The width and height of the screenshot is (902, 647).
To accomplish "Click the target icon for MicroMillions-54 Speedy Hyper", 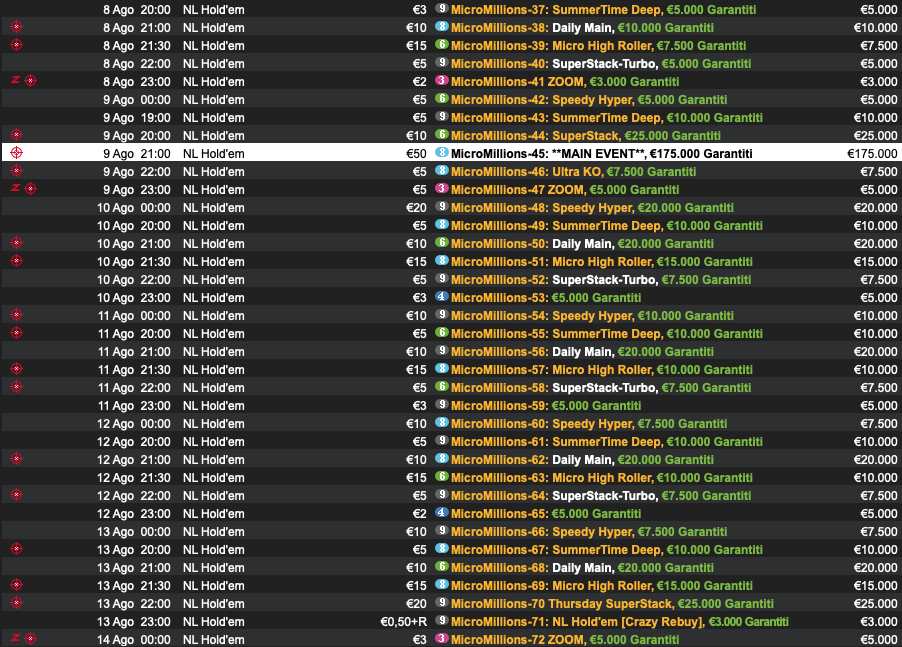I will tap(17, 315).
